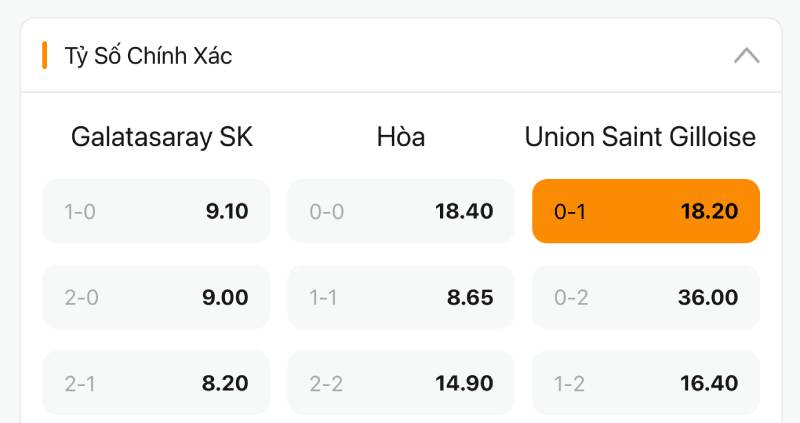The width and height of the screenshot is (800, 423).
Task: Click the 16.40 odds value
Action: pyautogui.click(x=709, y=383)
